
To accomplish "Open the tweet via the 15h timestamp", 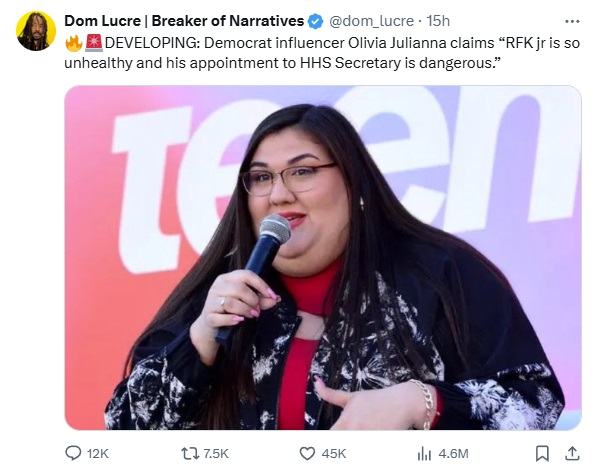I will pyautogui.click(x=438, y=21).
